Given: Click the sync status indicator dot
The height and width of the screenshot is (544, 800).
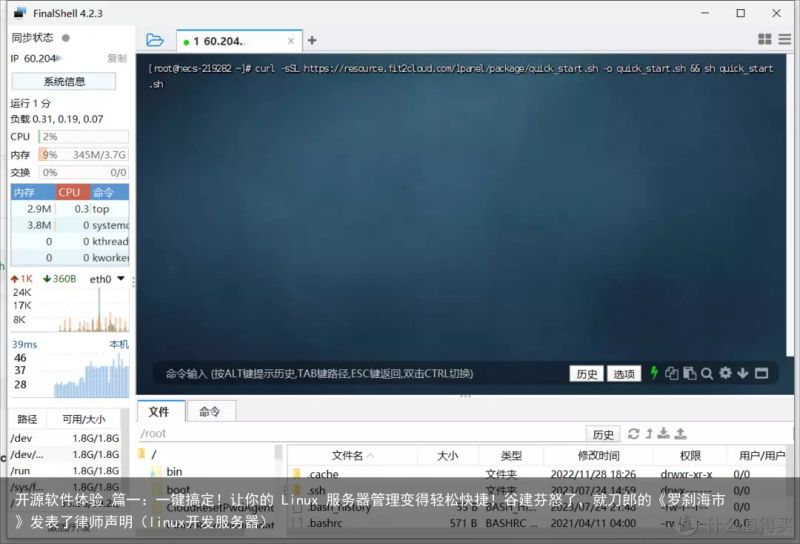Looking at the screenshot, I should 65,38.
